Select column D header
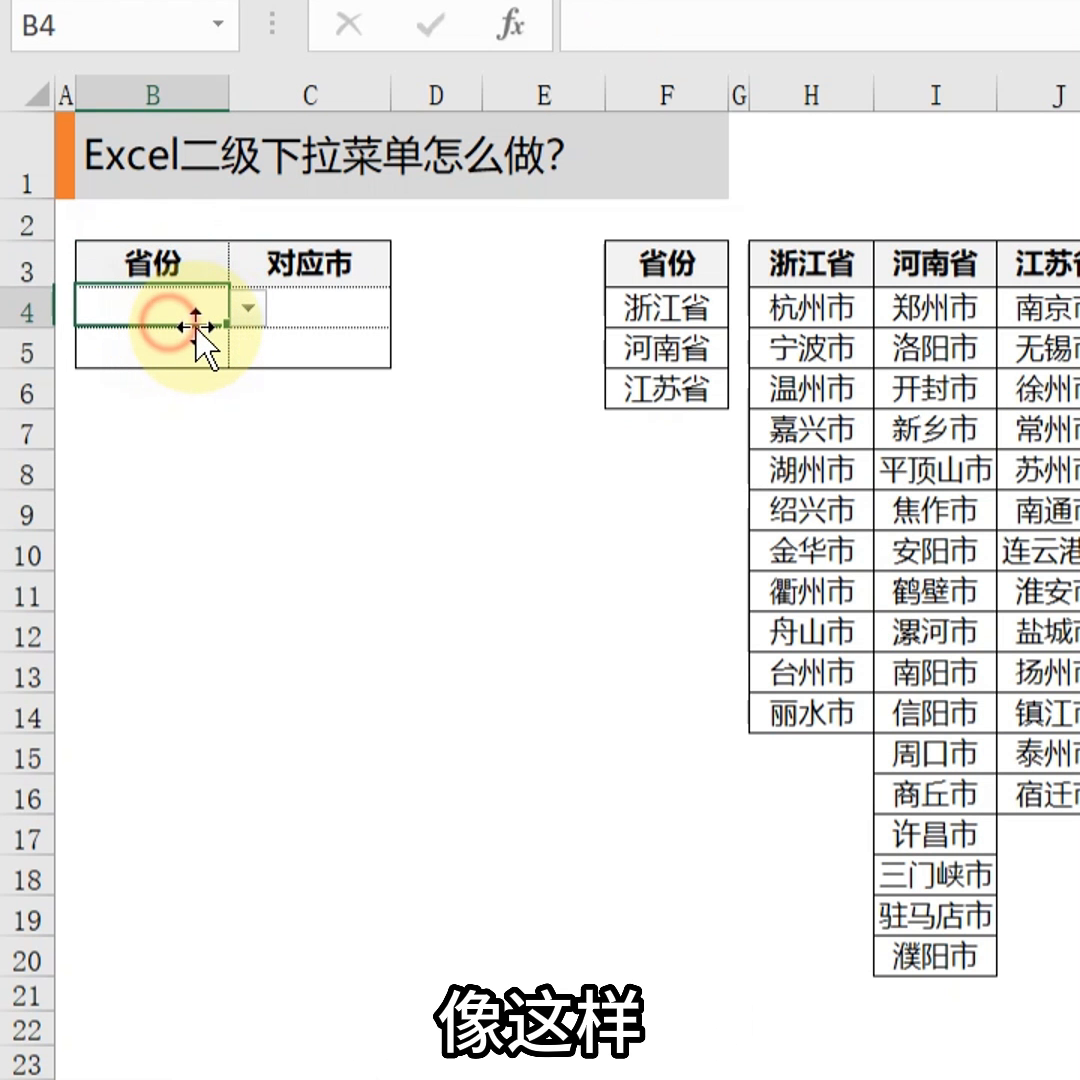The width and height of the screenshot is (1080, 1080). click(x=436, y=95)
